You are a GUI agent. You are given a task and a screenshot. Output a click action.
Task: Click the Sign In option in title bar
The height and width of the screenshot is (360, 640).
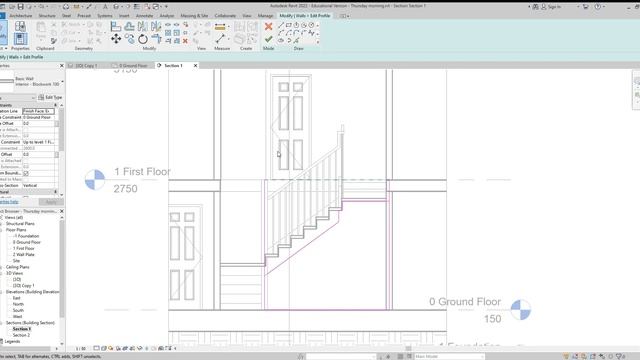[551, 7]
